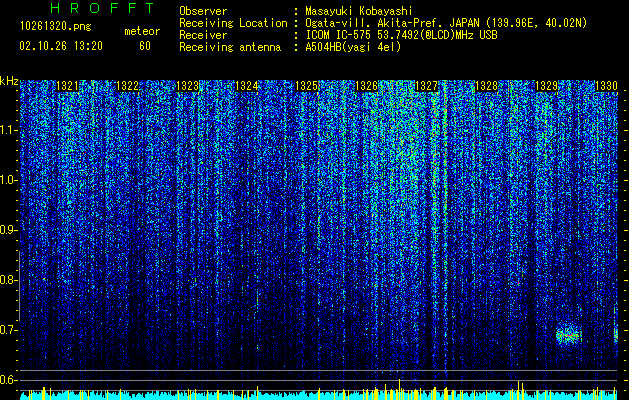Click the Ogata-vill. Akita-Pref. receiving location text

446,23
